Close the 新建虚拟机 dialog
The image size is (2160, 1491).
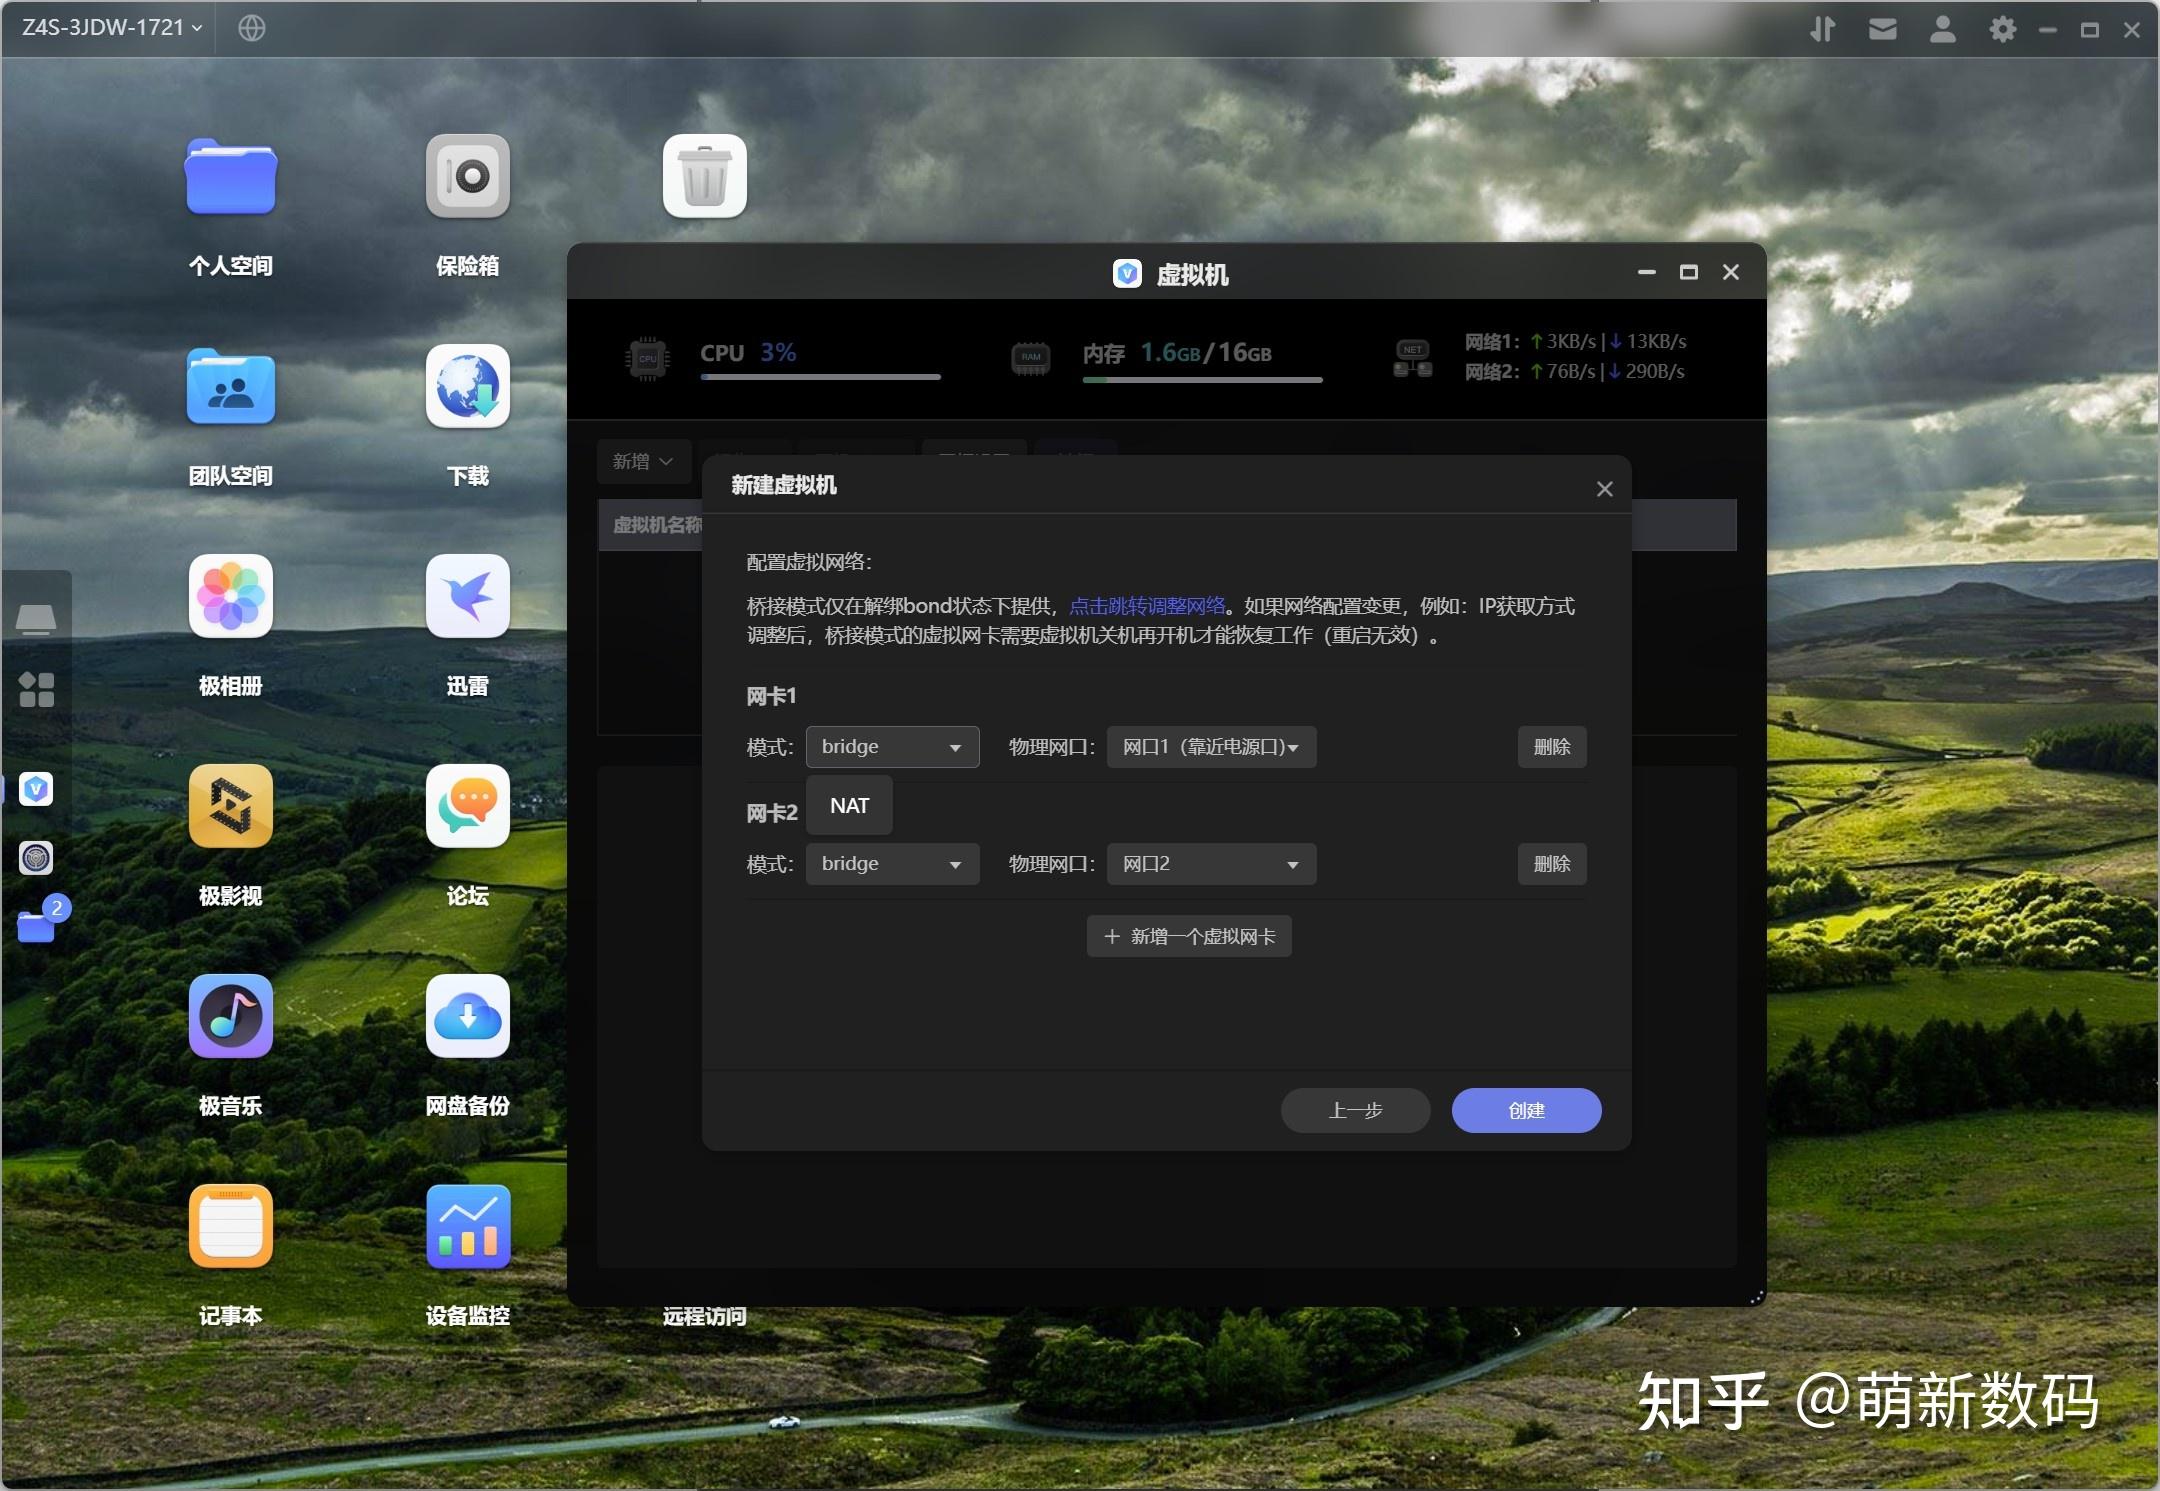(x=1604, y=488)
